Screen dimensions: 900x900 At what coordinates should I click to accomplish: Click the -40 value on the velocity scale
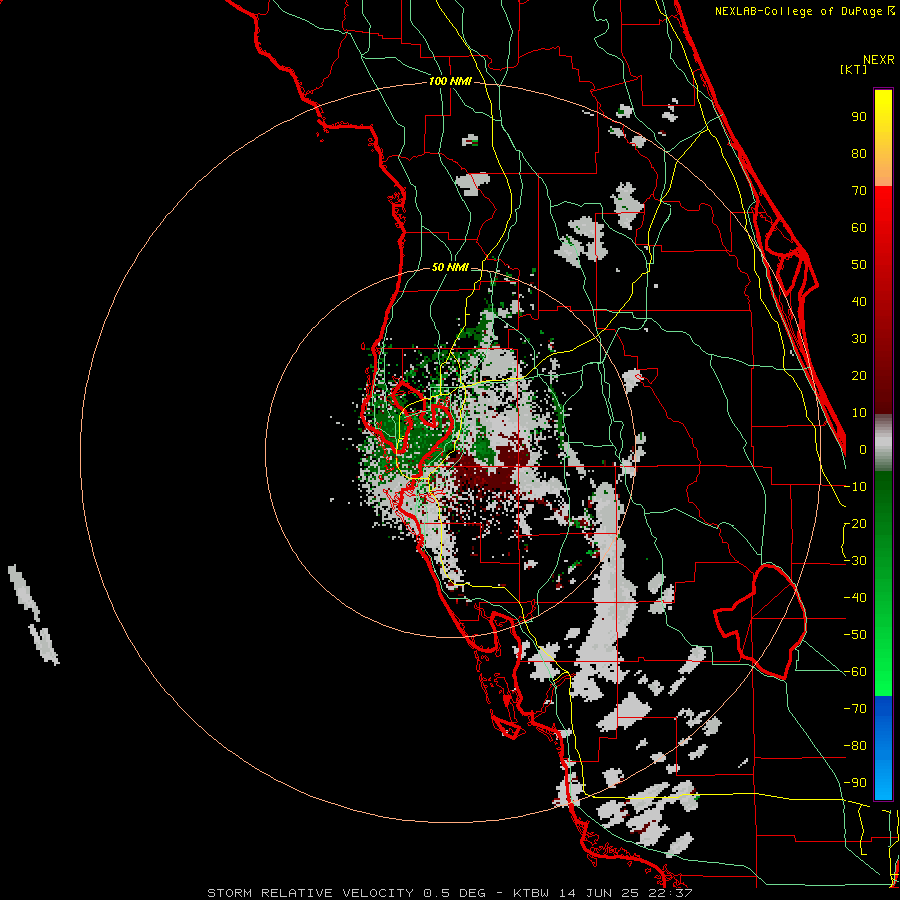[855, 598]
